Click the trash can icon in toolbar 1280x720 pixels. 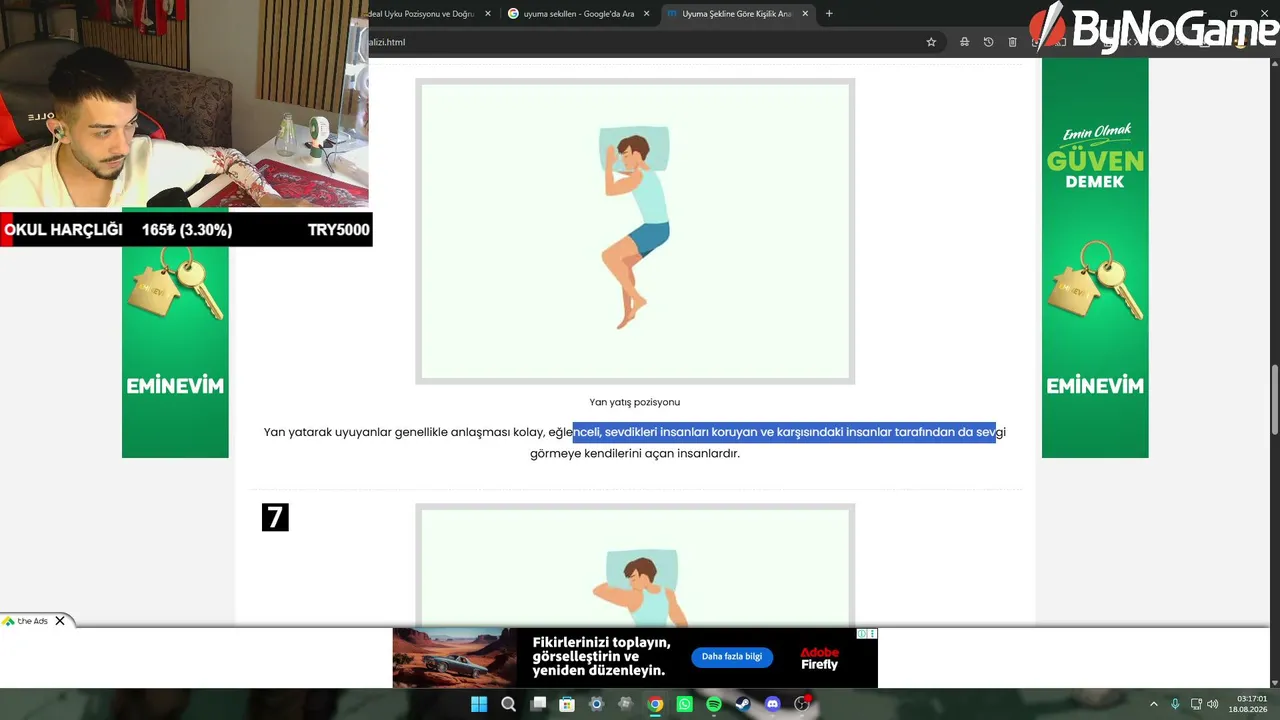(x=1012, y=42)
